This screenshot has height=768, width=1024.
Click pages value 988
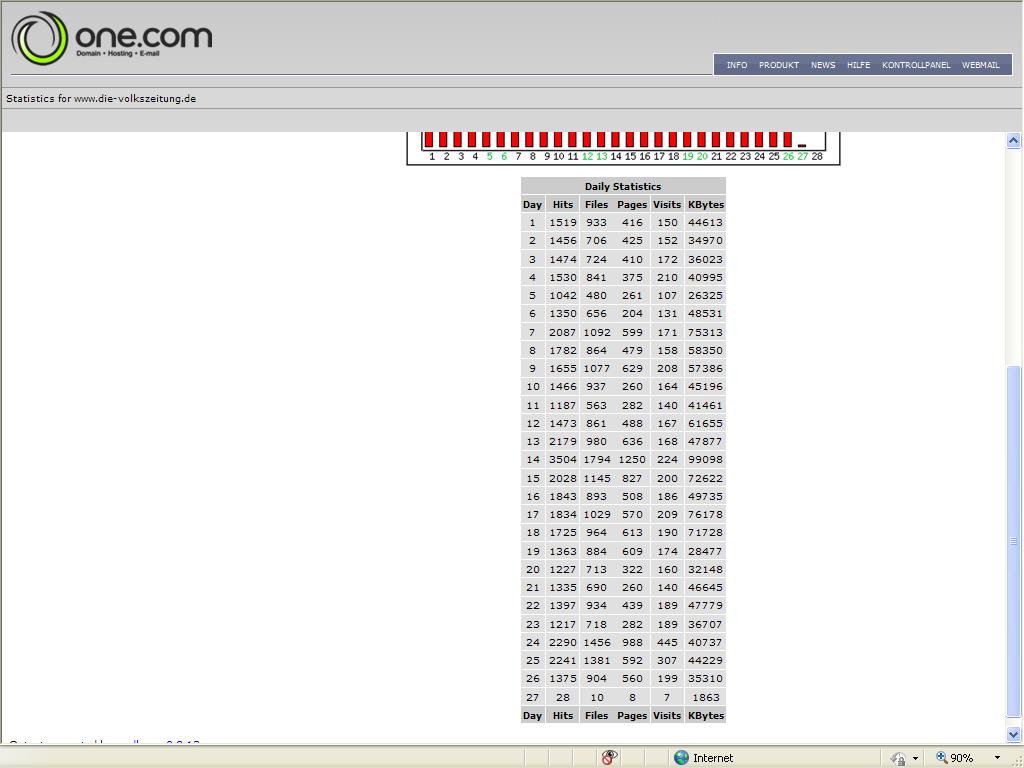point(632,642)
